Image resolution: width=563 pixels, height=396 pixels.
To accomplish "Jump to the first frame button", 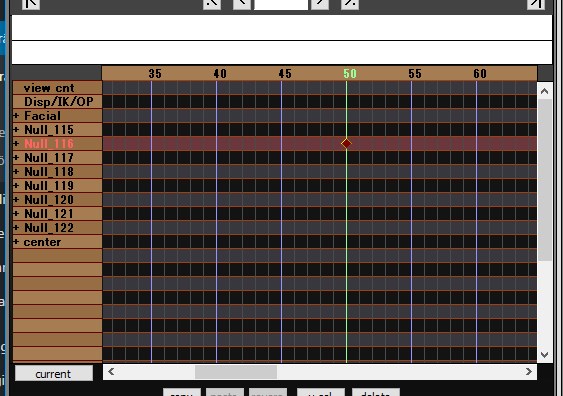I will pyautogui.click(x=31, y=4).
